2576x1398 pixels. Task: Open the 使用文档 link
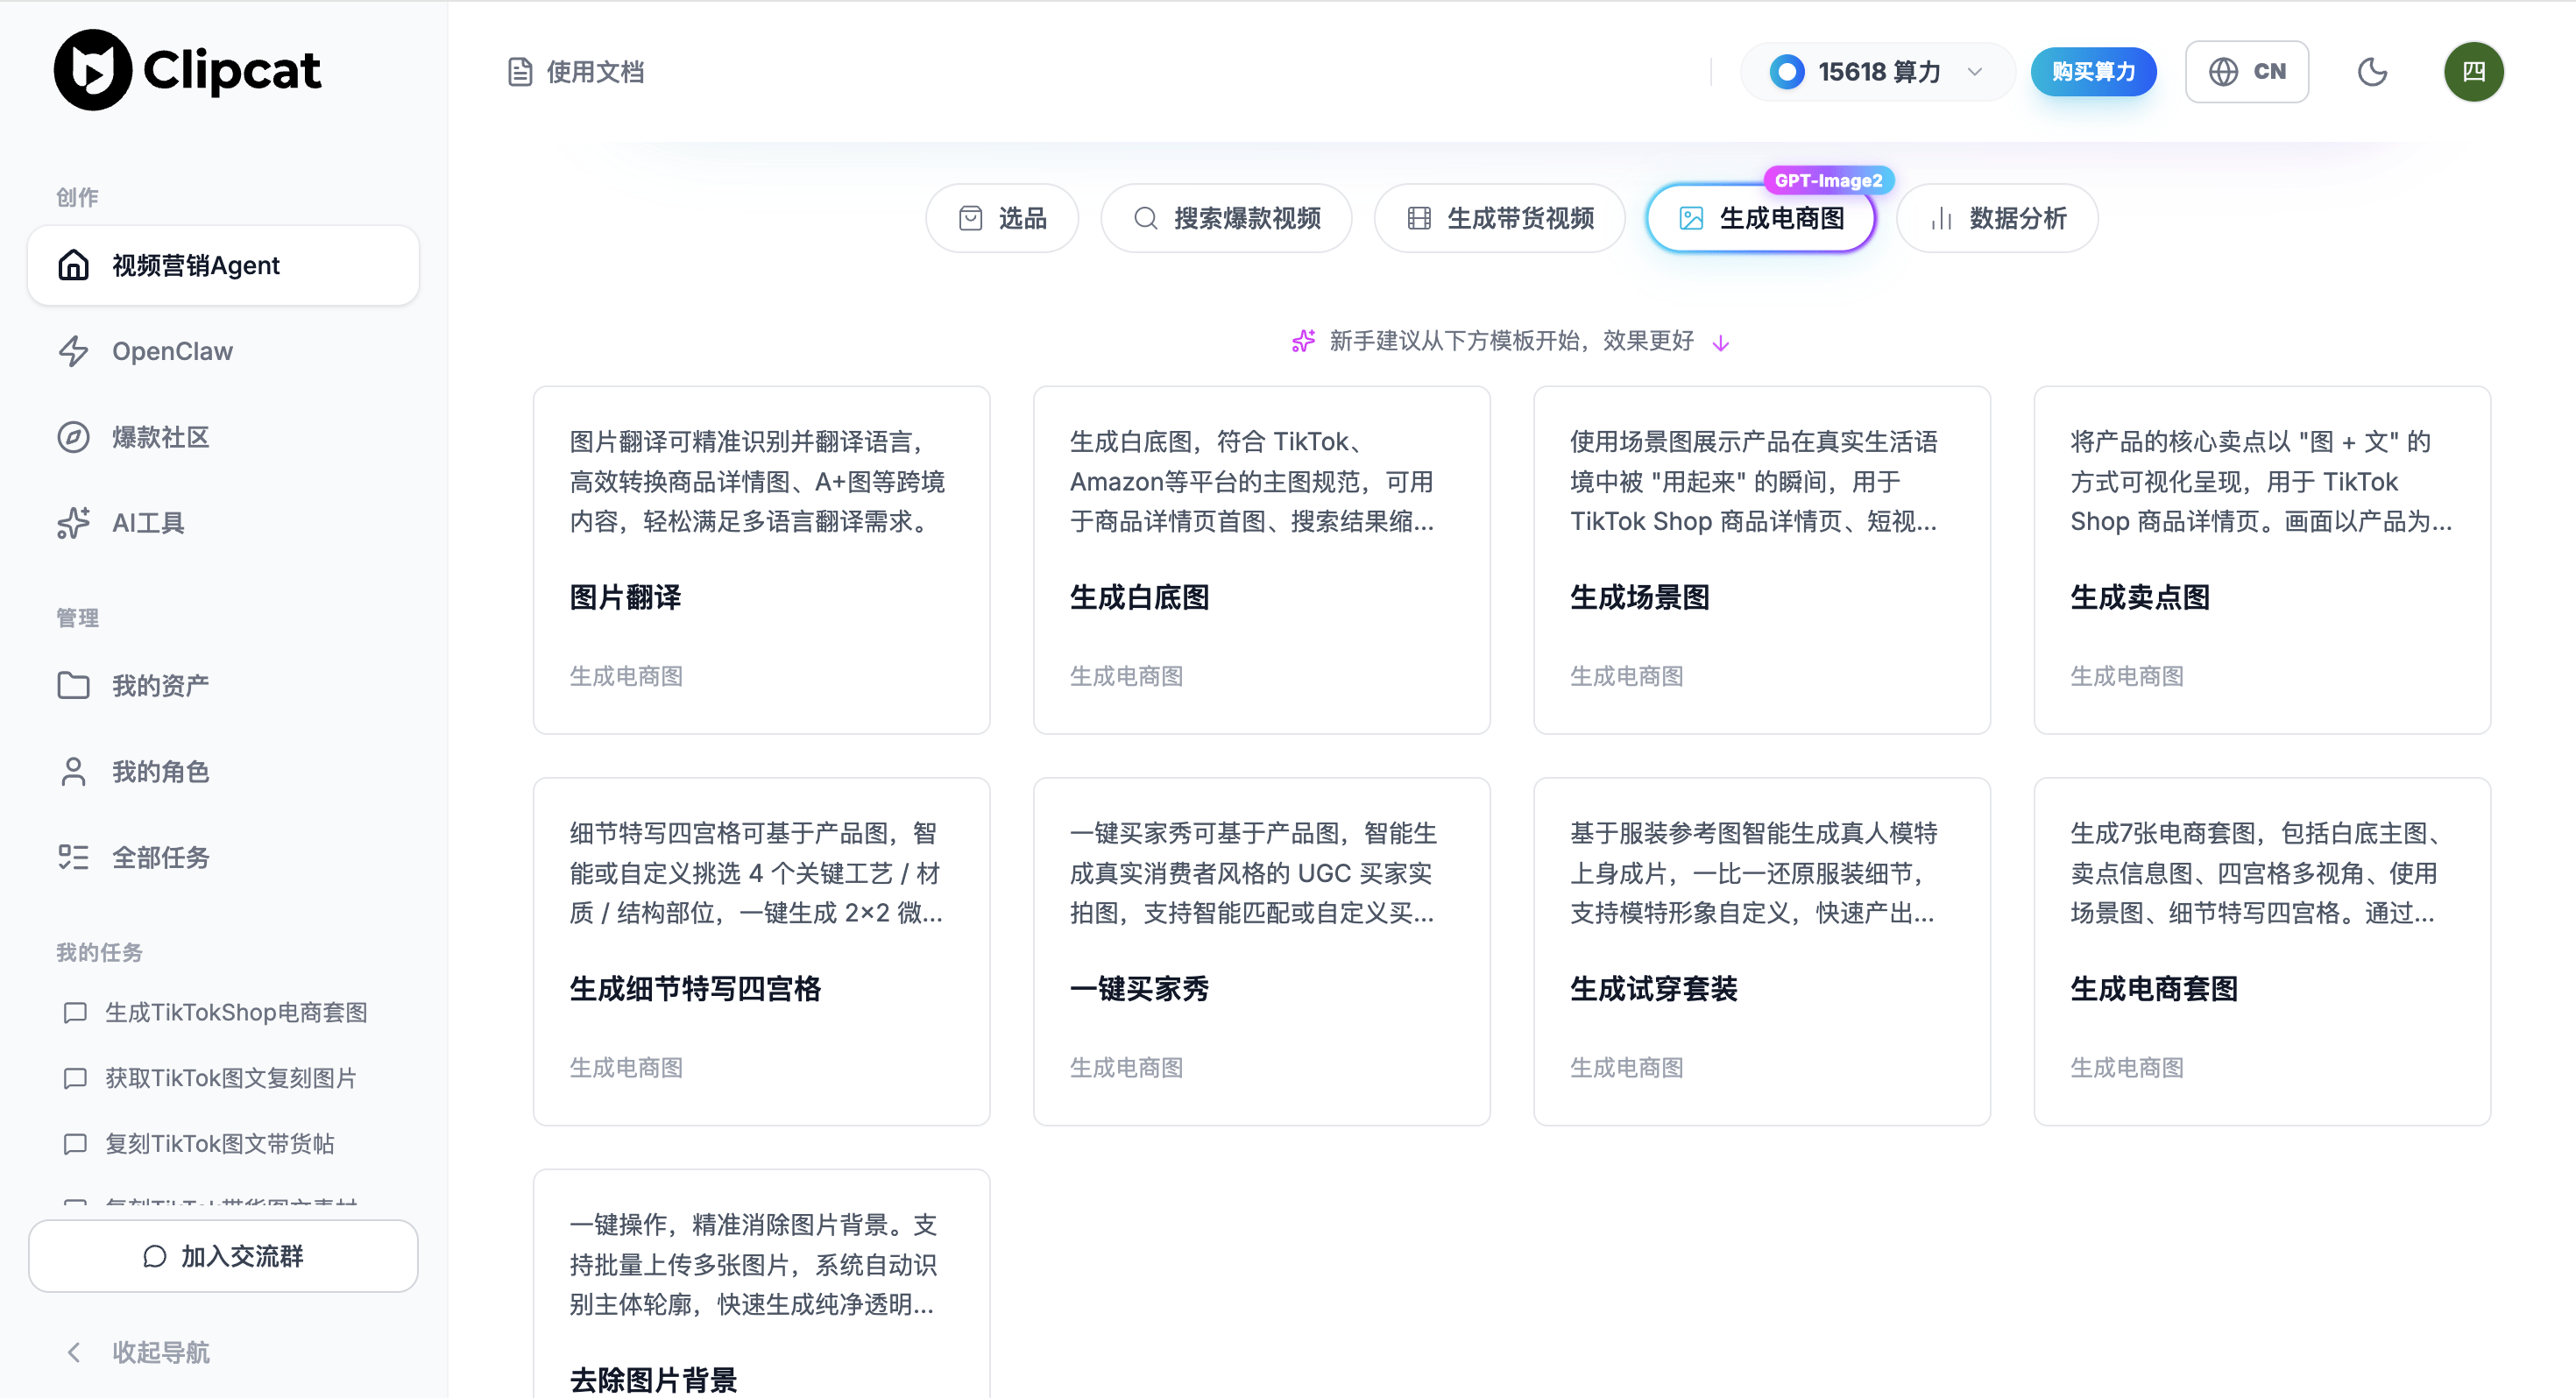click(x=575, y=72)
